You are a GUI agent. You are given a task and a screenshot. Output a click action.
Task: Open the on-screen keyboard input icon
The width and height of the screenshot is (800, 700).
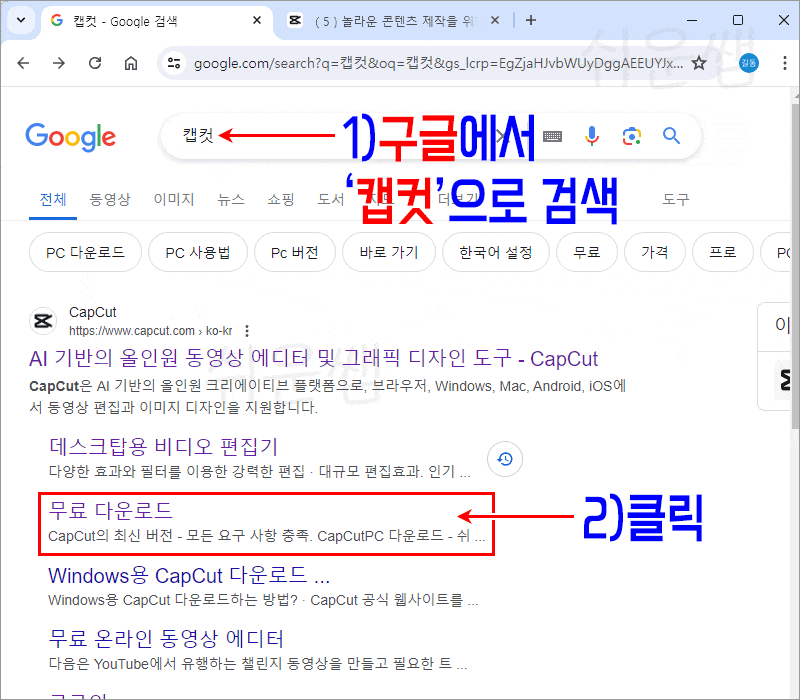point(552,136)
